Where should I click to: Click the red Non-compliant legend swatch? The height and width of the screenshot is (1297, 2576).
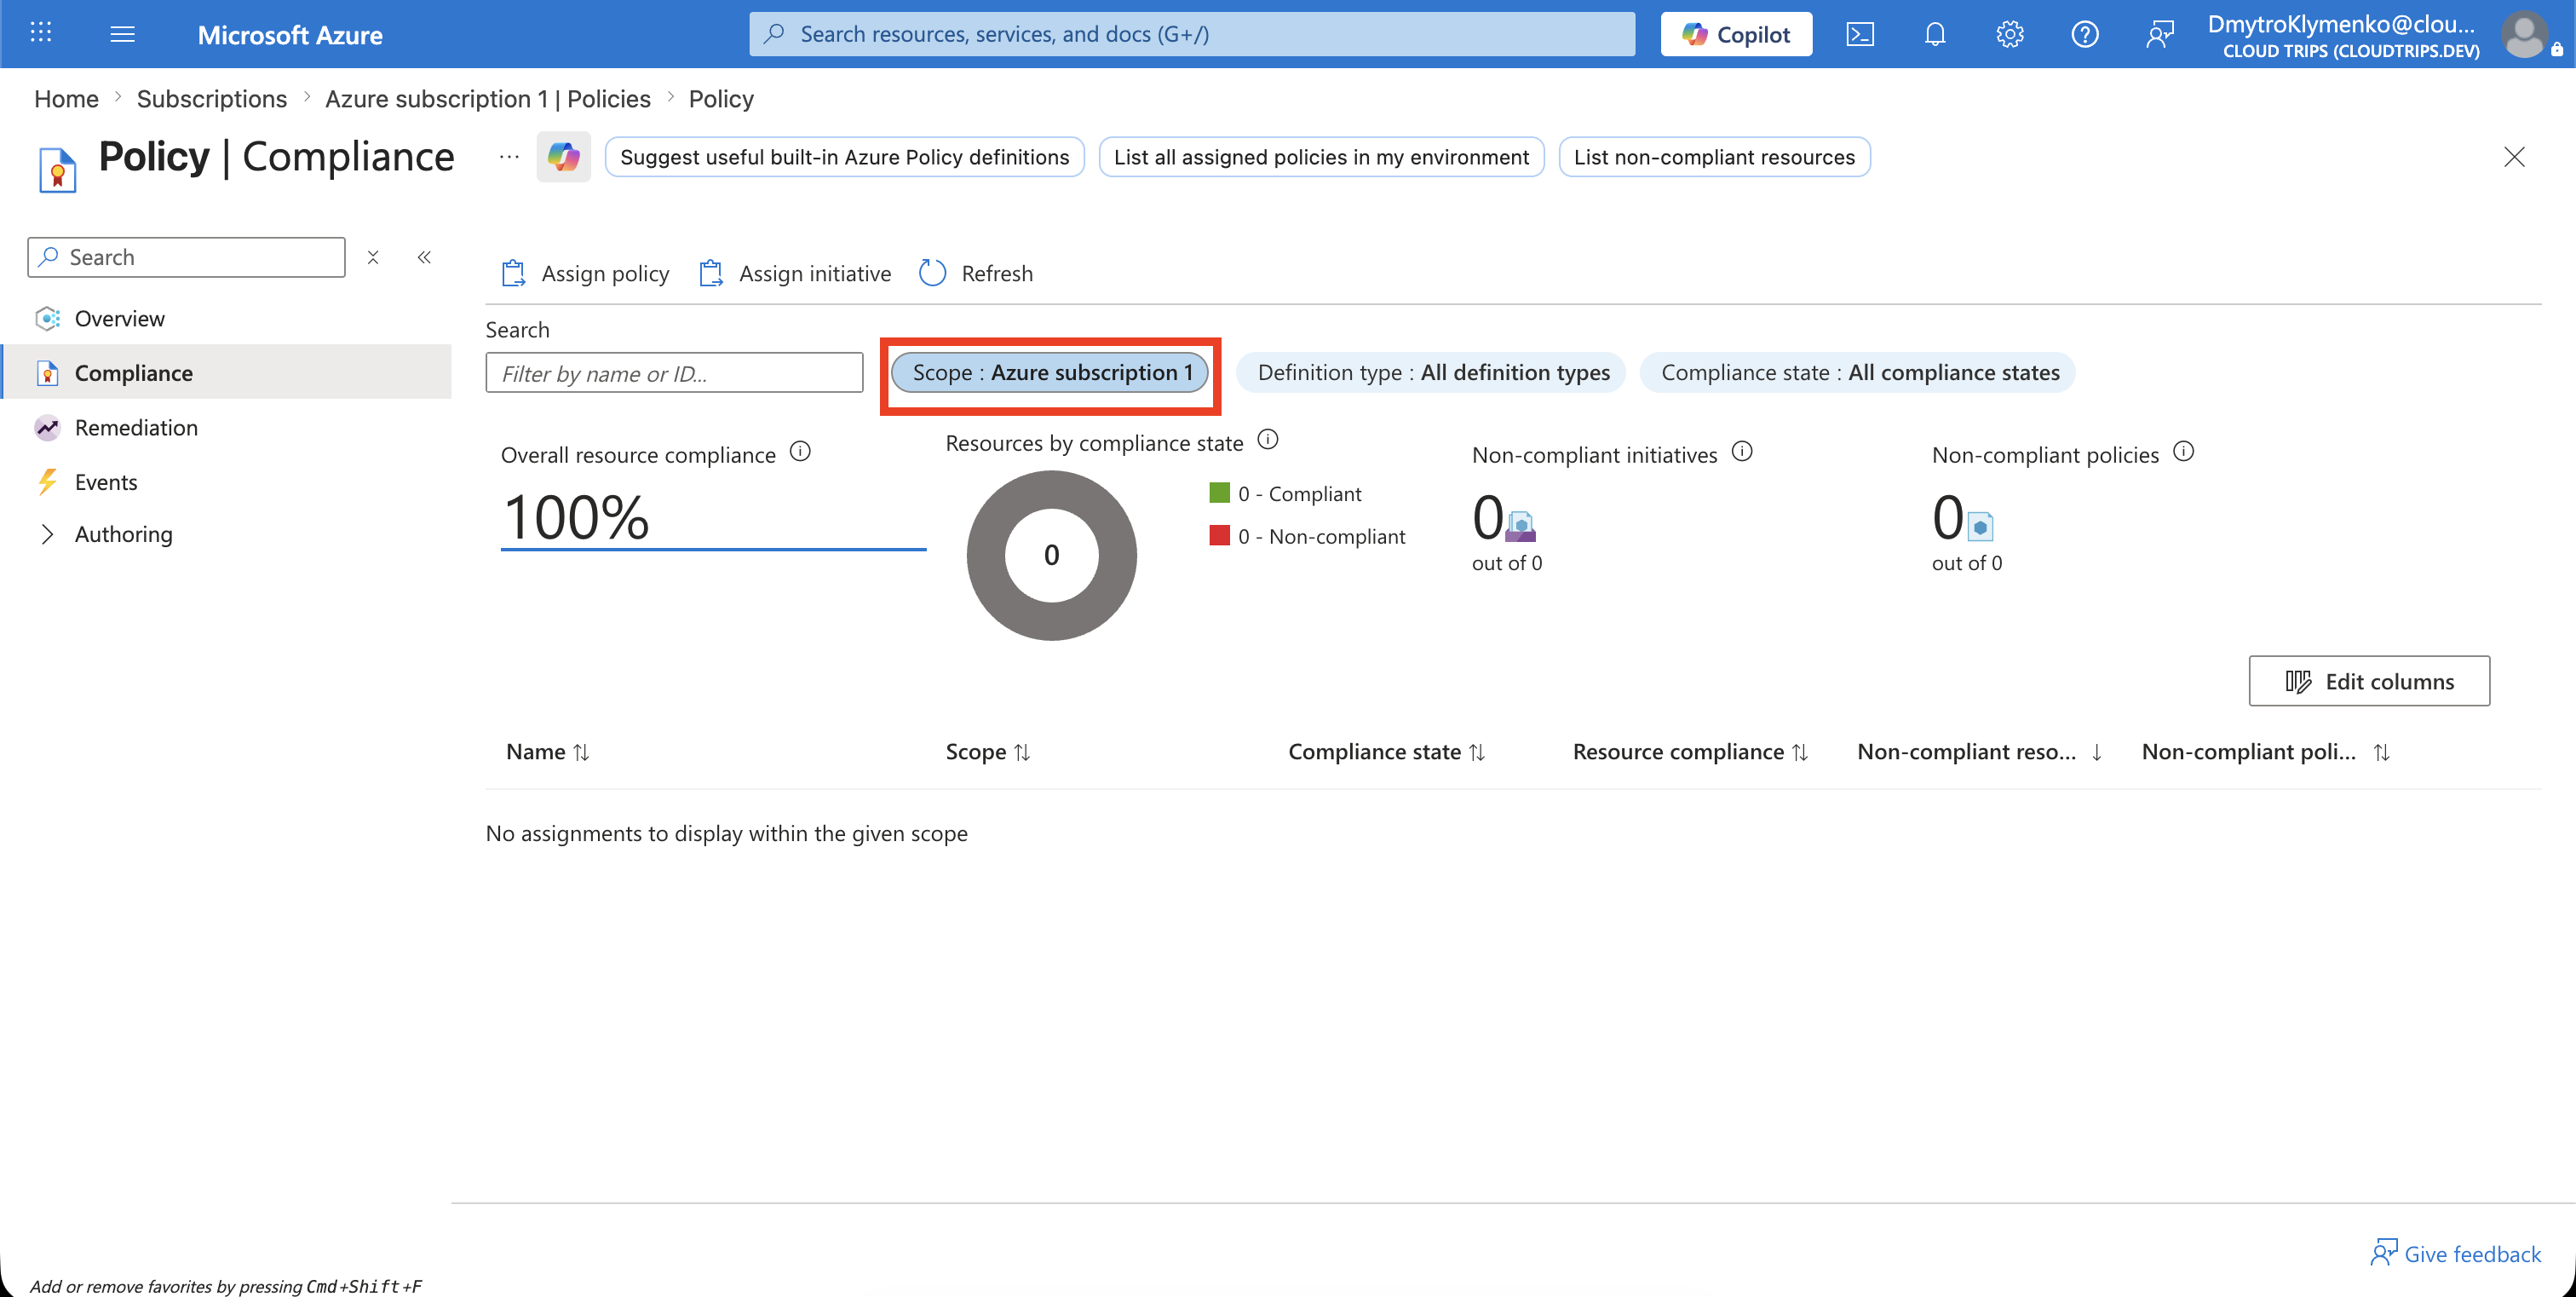1219,535
